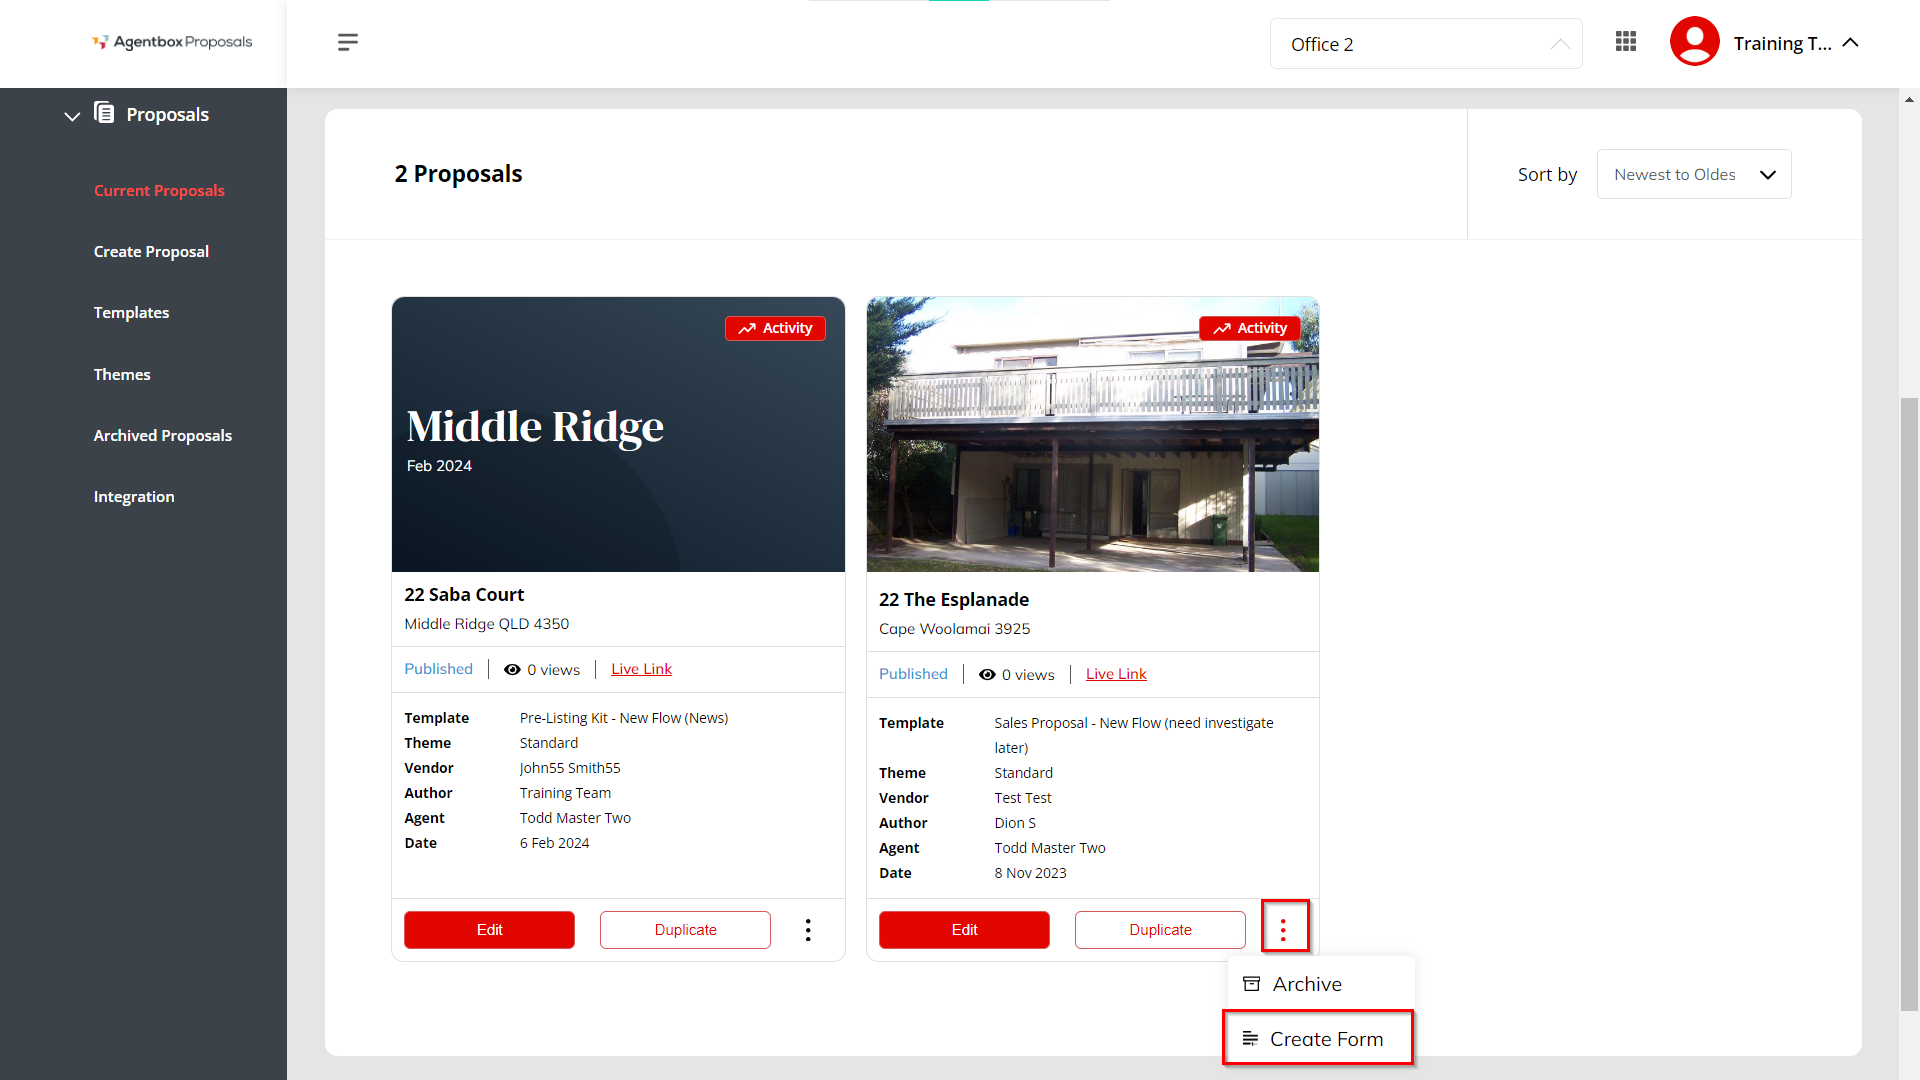
Task: Click the Archive box icon in popup menu
Action: click(x=1251, y=984)
